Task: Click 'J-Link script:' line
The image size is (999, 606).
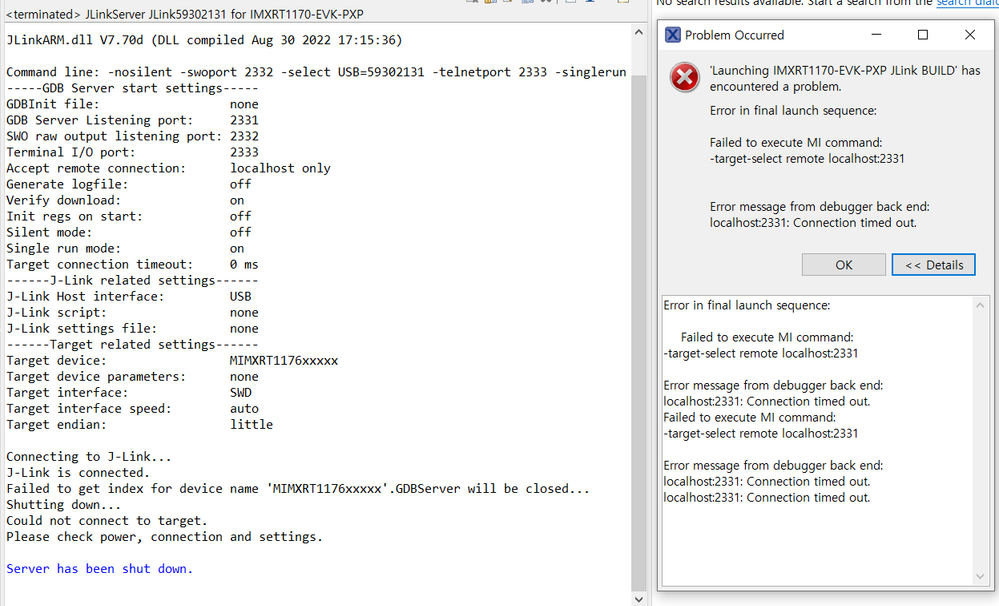Action: click(132, 312)
